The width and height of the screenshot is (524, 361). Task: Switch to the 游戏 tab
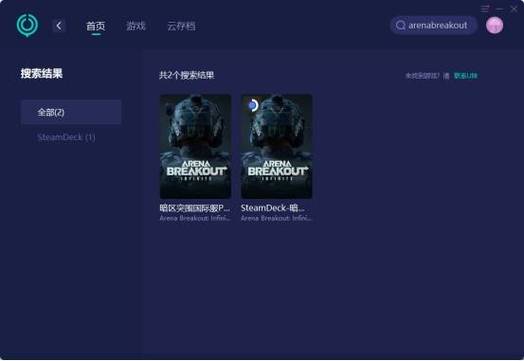(136, 26)
